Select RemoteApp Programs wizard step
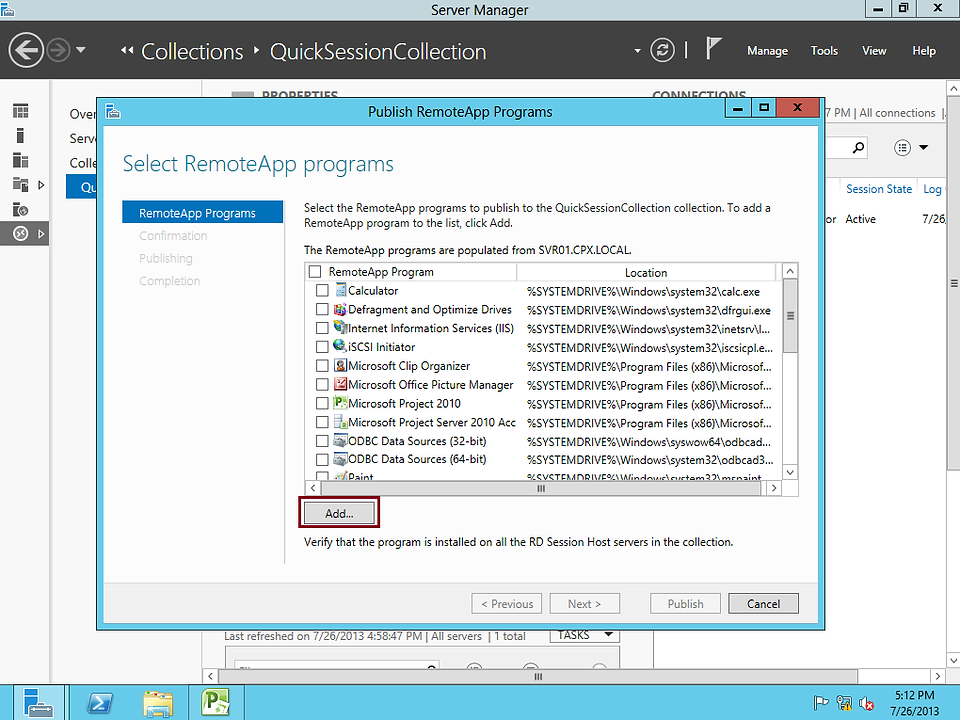Image resolution: width=960 pixels, height=720 pixels. coord(203,212)
